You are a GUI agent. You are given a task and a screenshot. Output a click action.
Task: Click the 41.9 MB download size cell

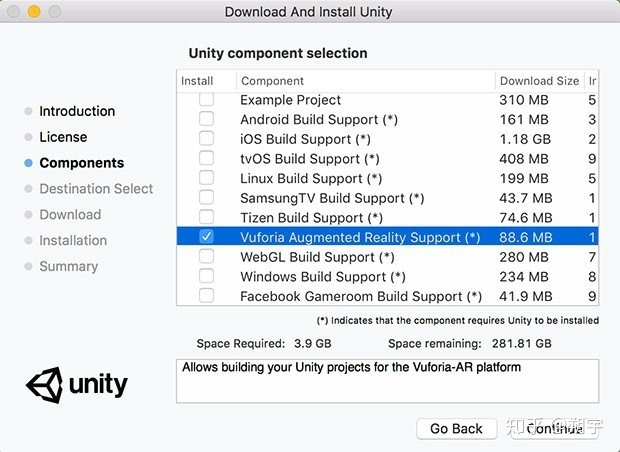tap(525, 296)
